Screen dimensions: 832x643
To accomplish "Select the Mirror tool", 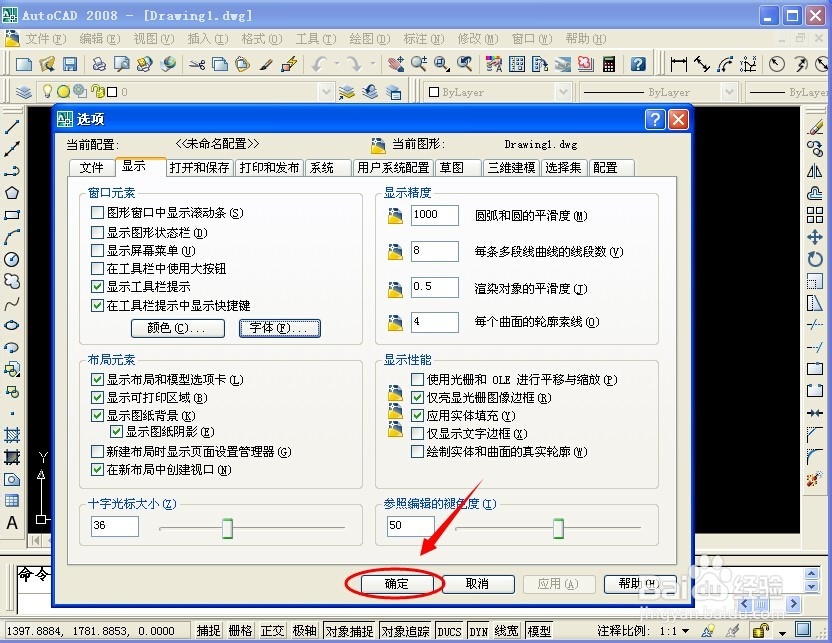I will (x=815, y=171).
